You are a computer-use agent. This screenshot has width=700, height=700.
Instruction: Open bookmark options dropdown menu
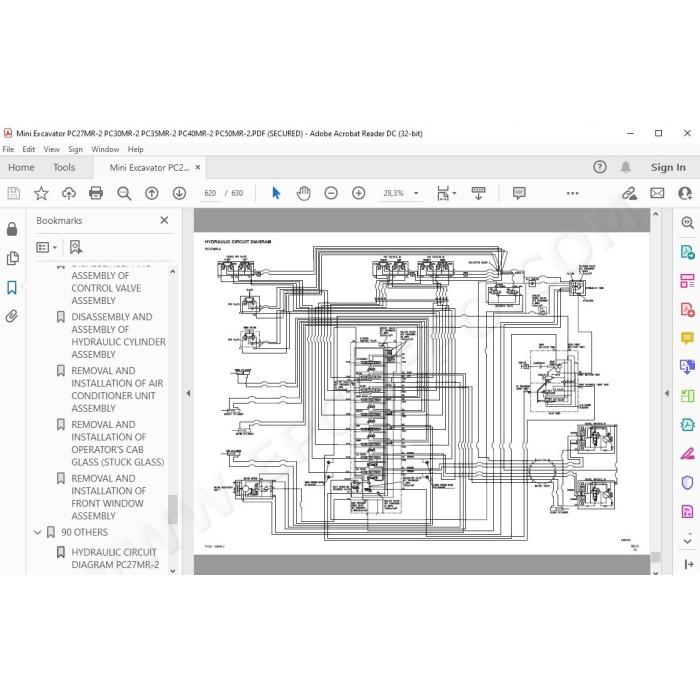pos(47,247)
